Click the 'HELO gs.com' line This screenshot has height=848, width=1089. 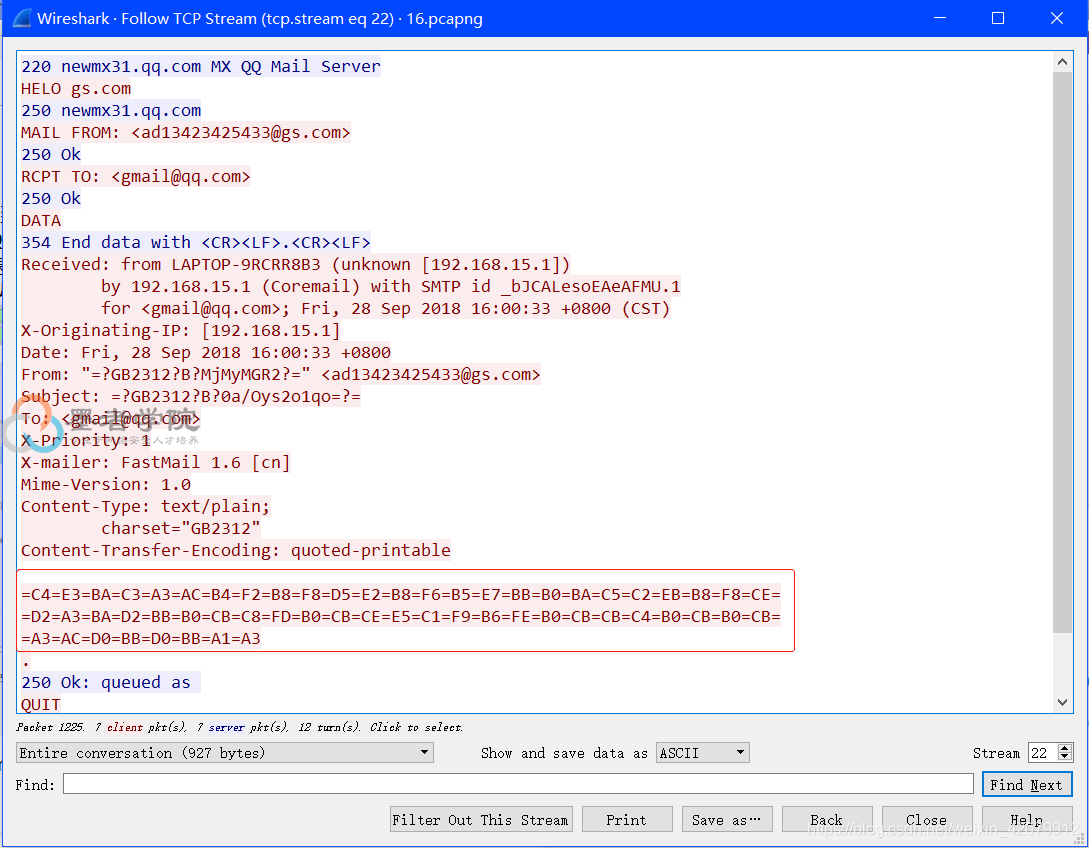coord(76,88)
